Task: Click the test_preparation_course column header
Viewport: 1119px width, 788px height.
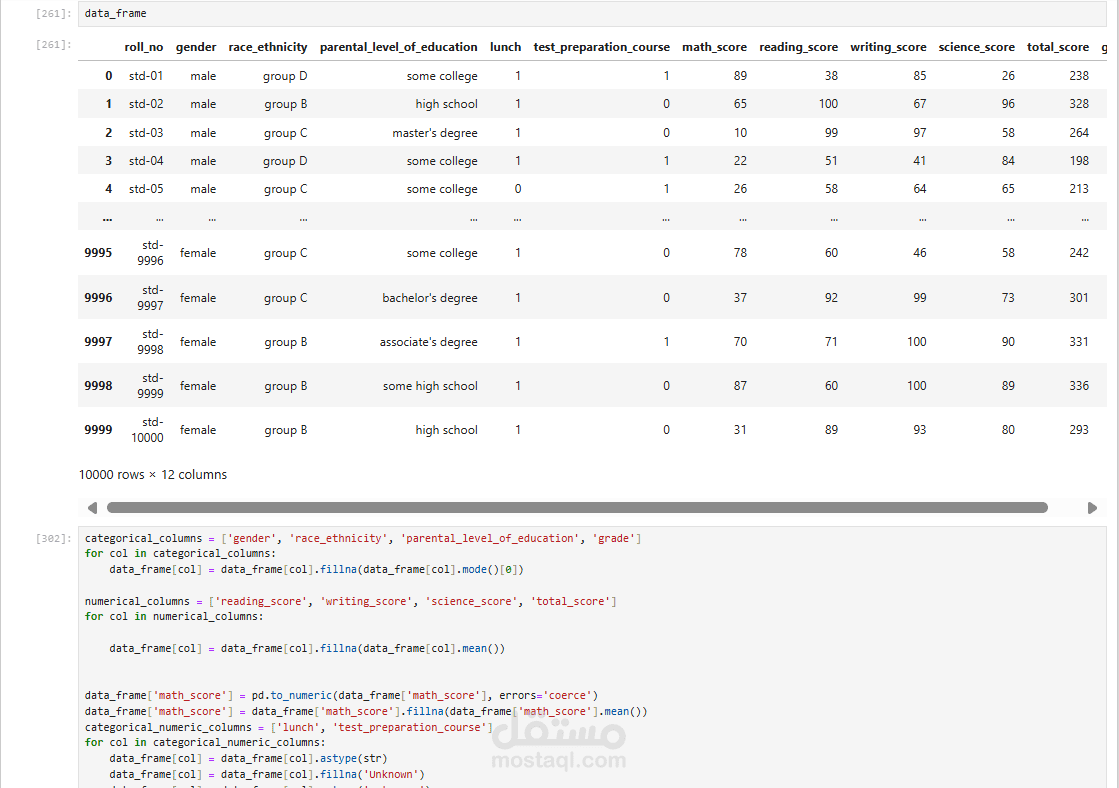Action: click(x=601, y=47)
